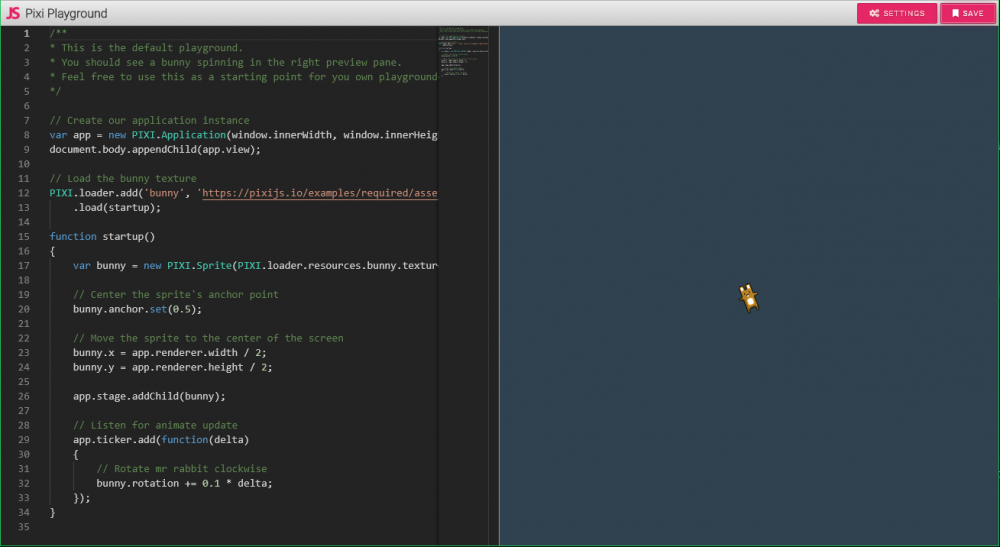Click the JS logo icon
Image resolution: width=1000 pixels, height=547 pixels.
tap(13, 13)
